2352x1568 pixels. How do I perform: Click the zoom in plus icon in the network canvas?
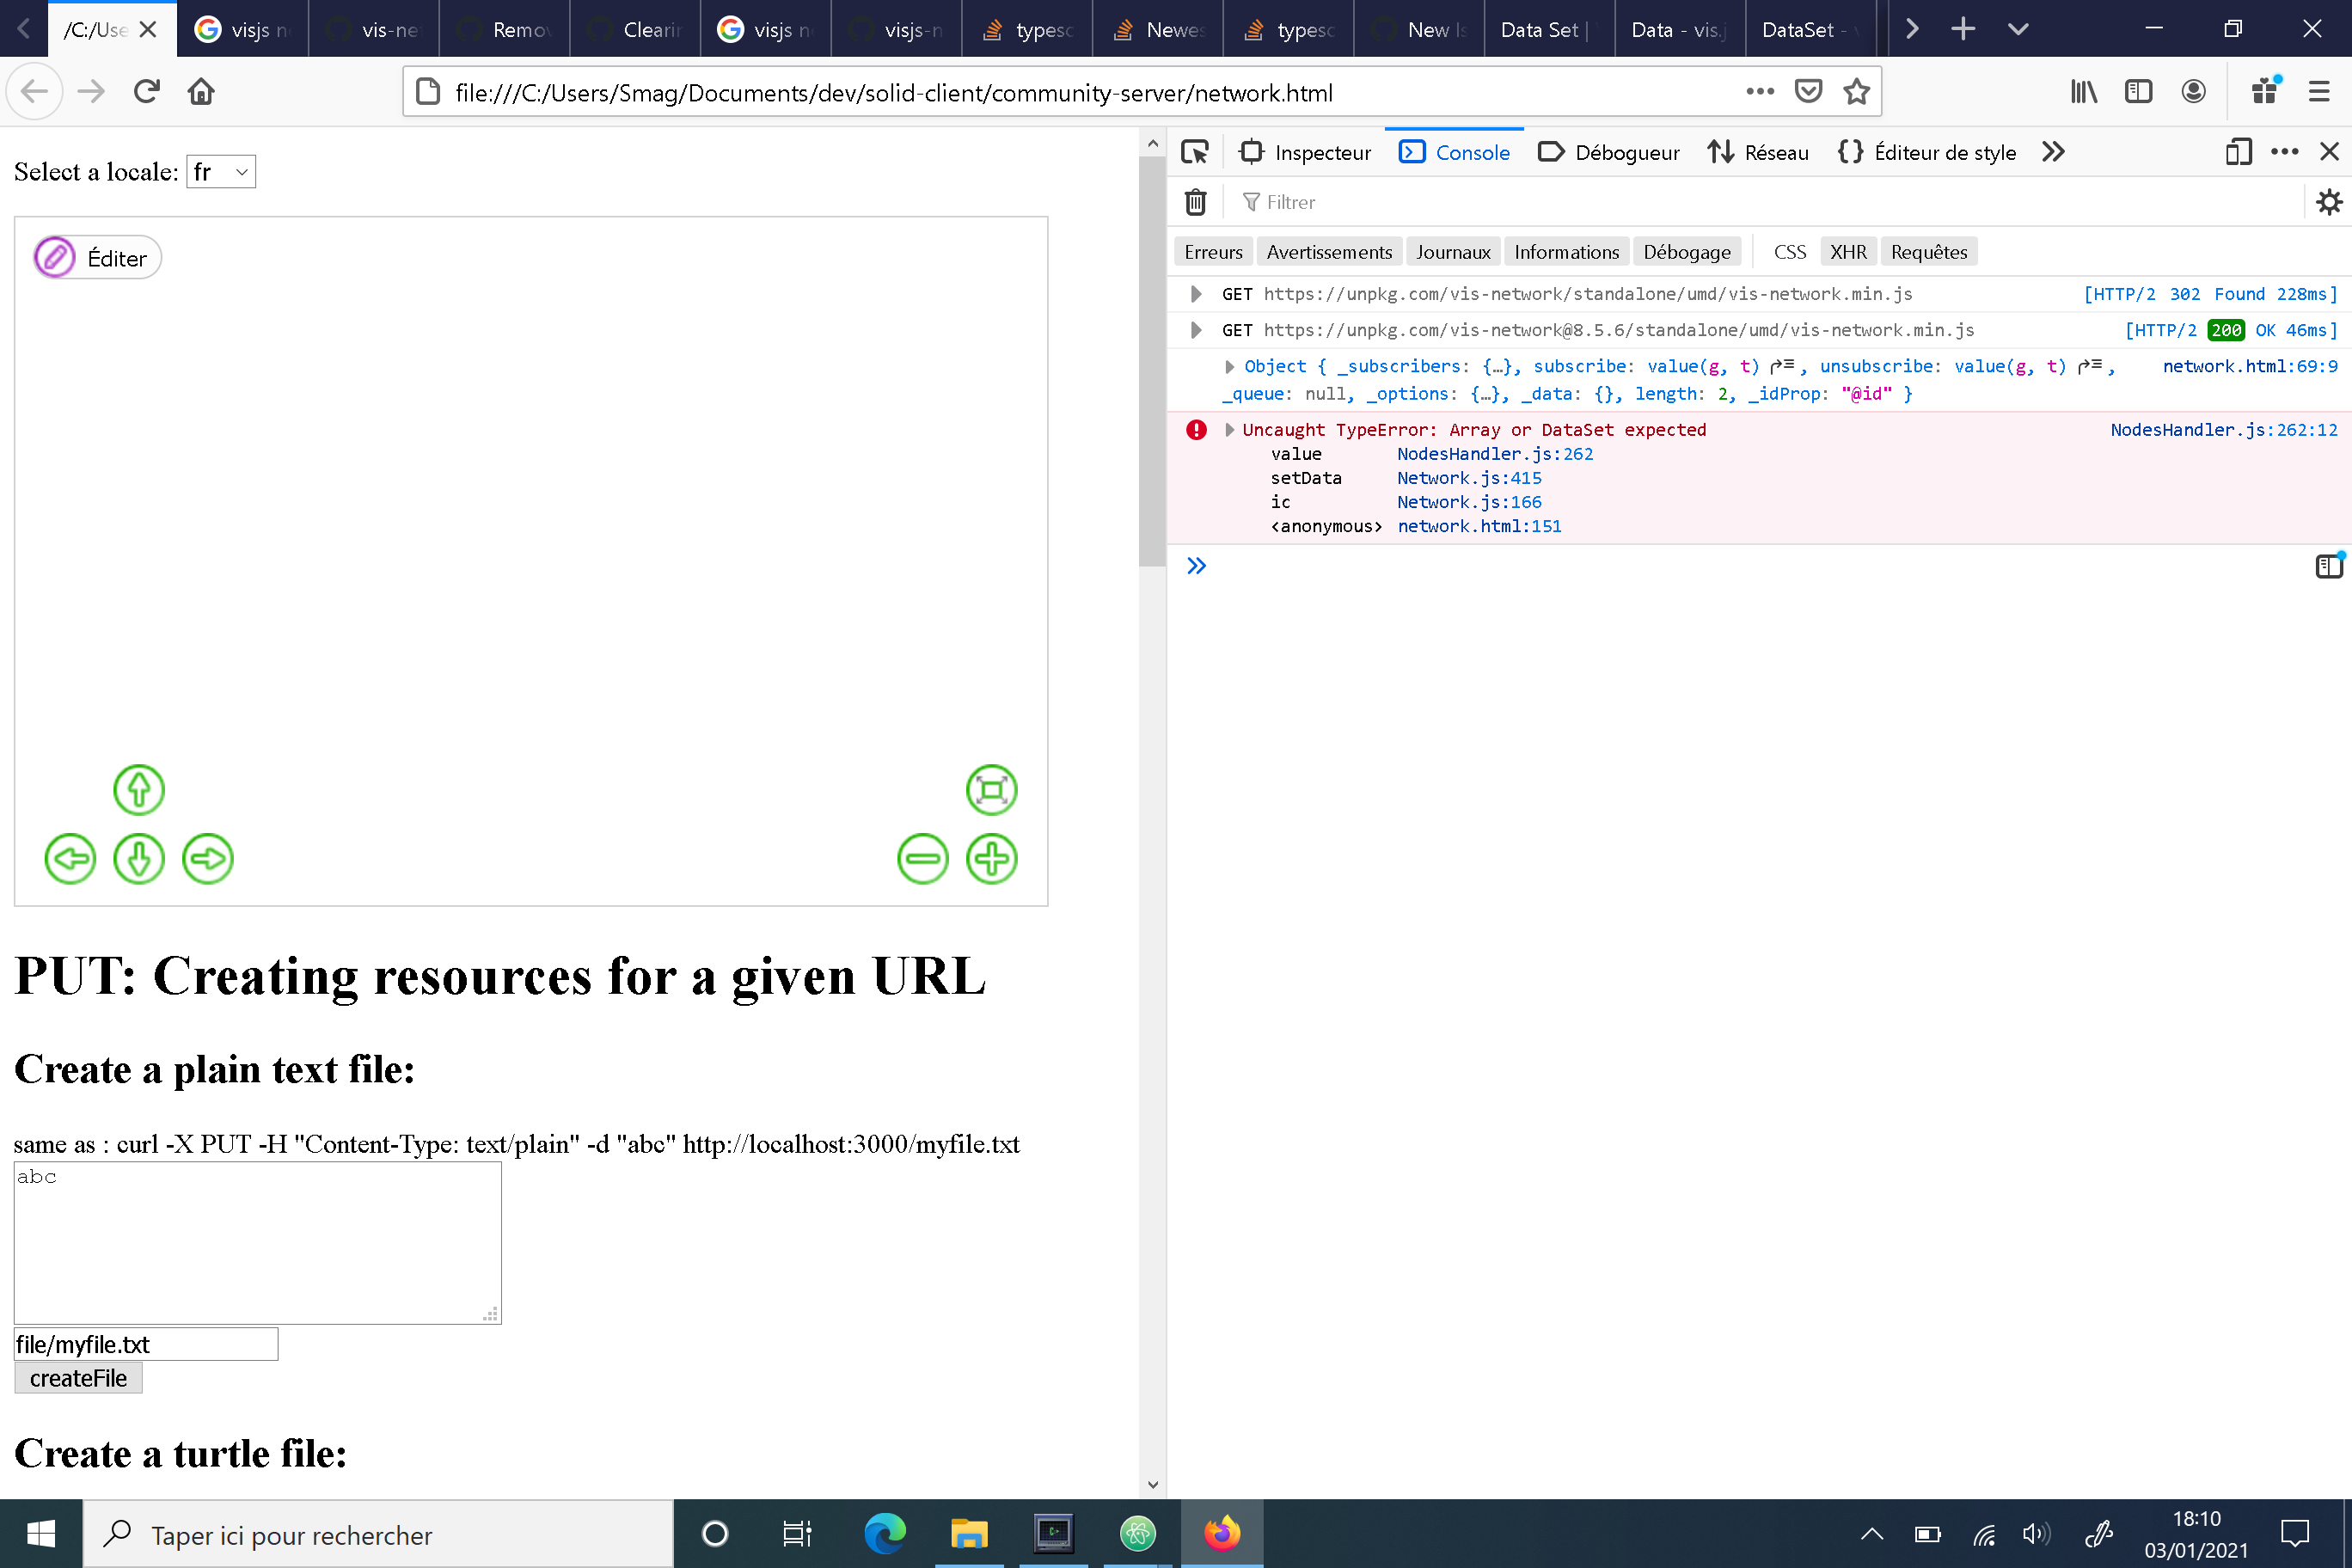coord(991,859)
